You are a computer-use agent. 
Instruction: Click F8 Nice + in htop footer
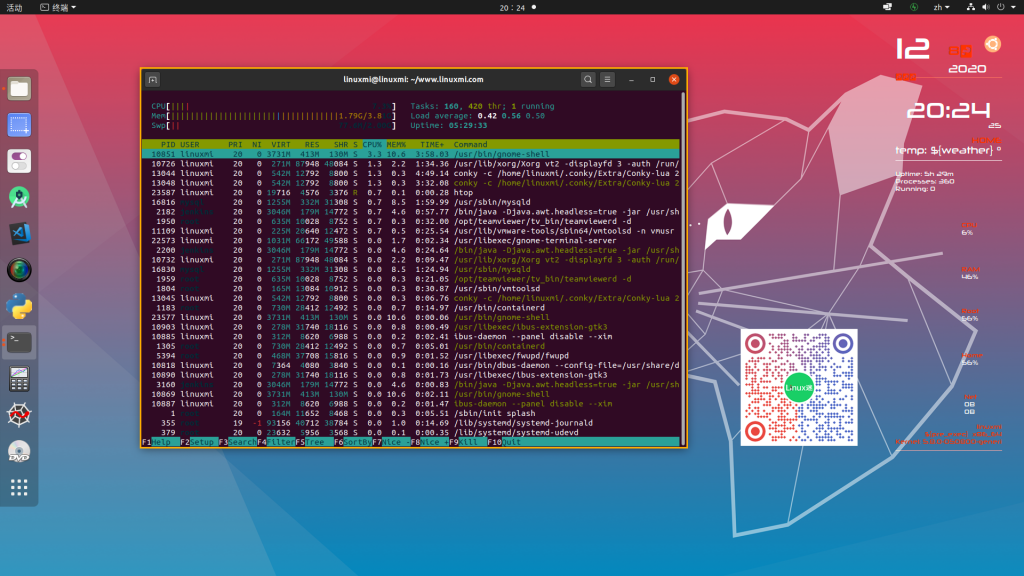(429, 442)
